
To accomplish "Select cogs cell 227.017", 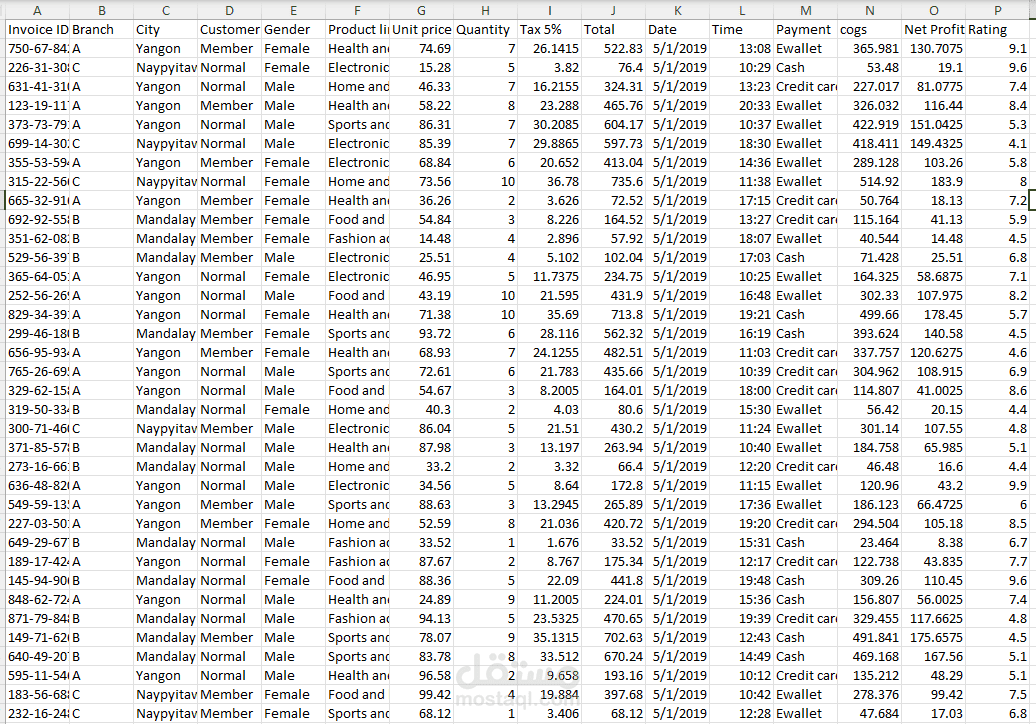I will 870,87.
